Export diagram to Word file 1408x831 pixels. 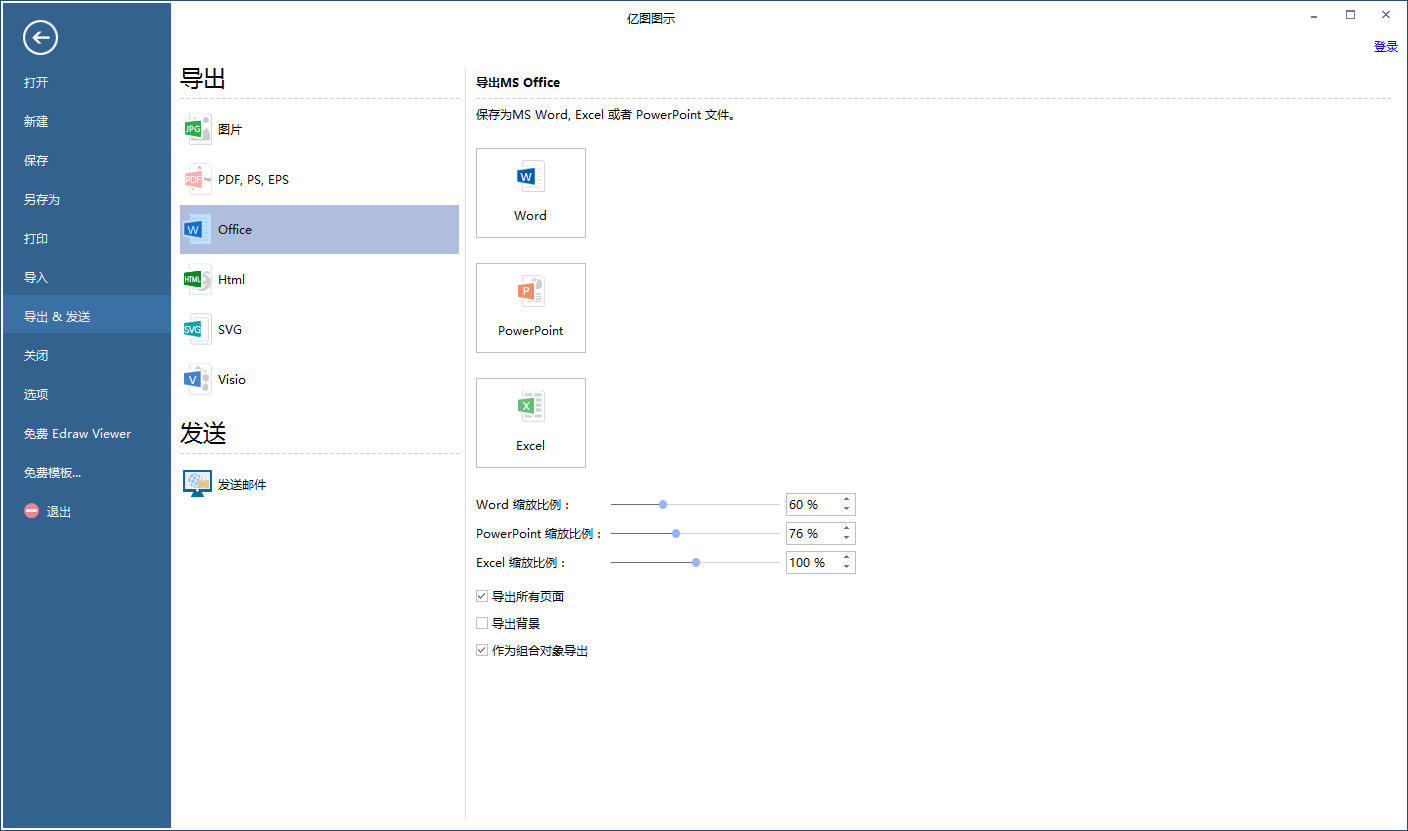click(x=531, y=193)
